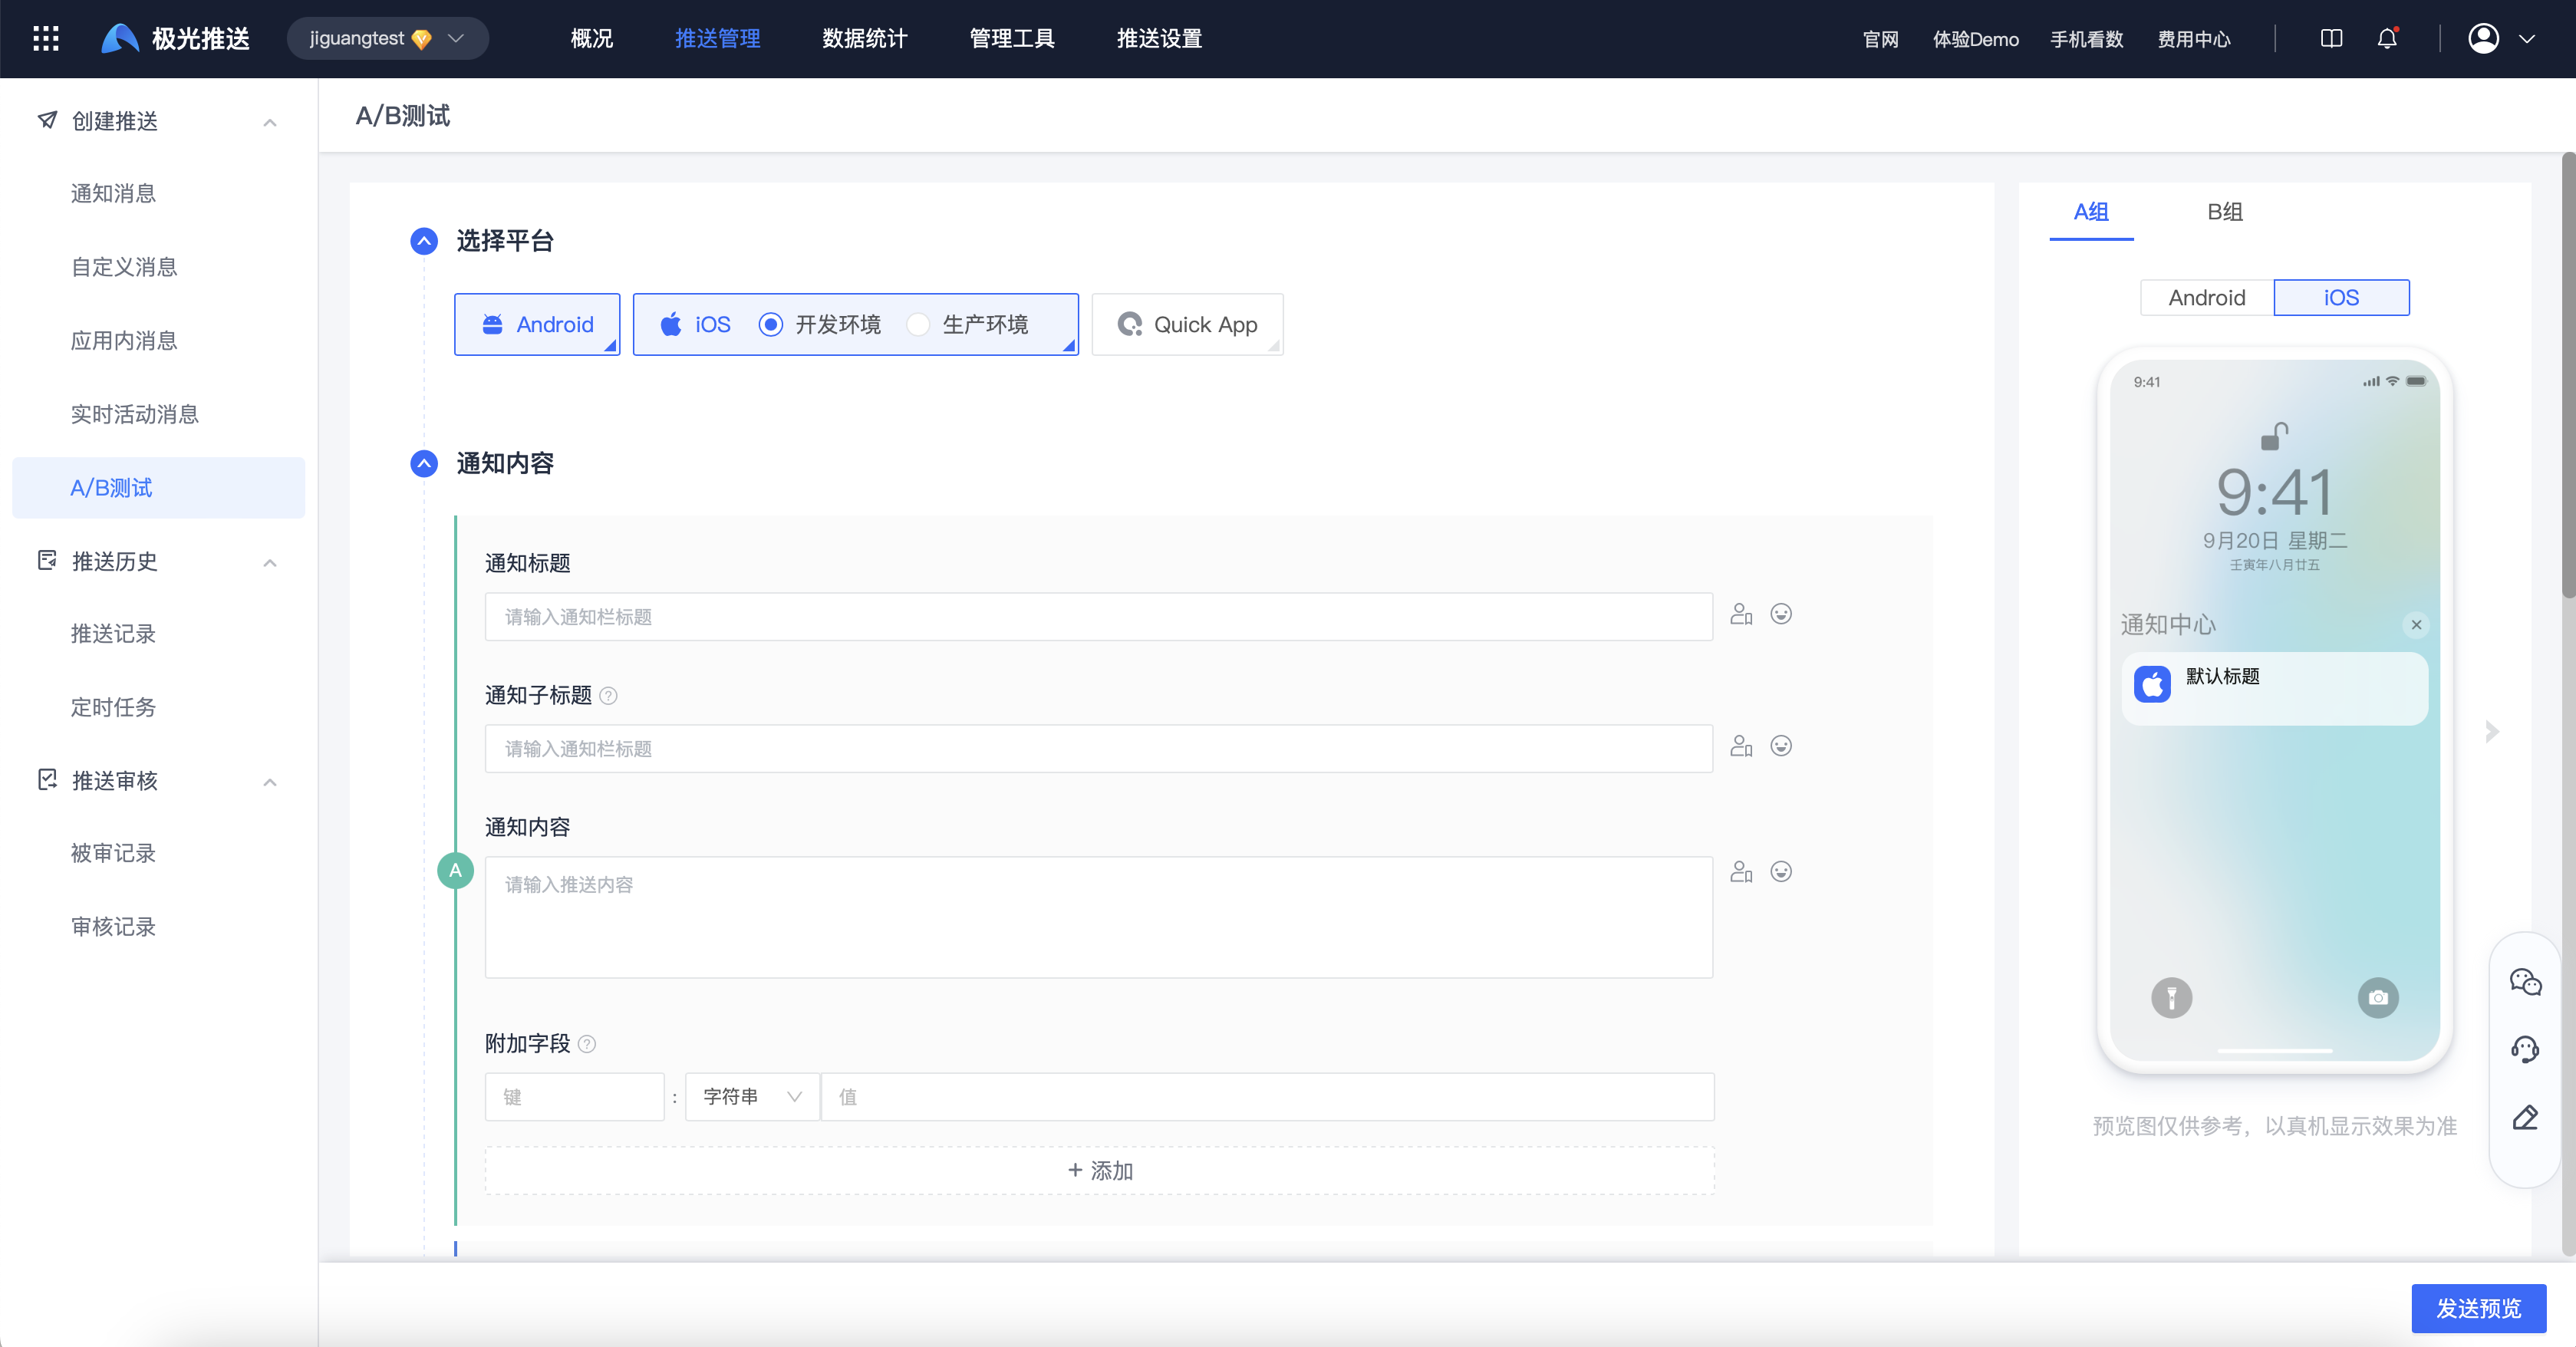
Task: Click the lock icon on phone preview
Action: (2275, 437)
